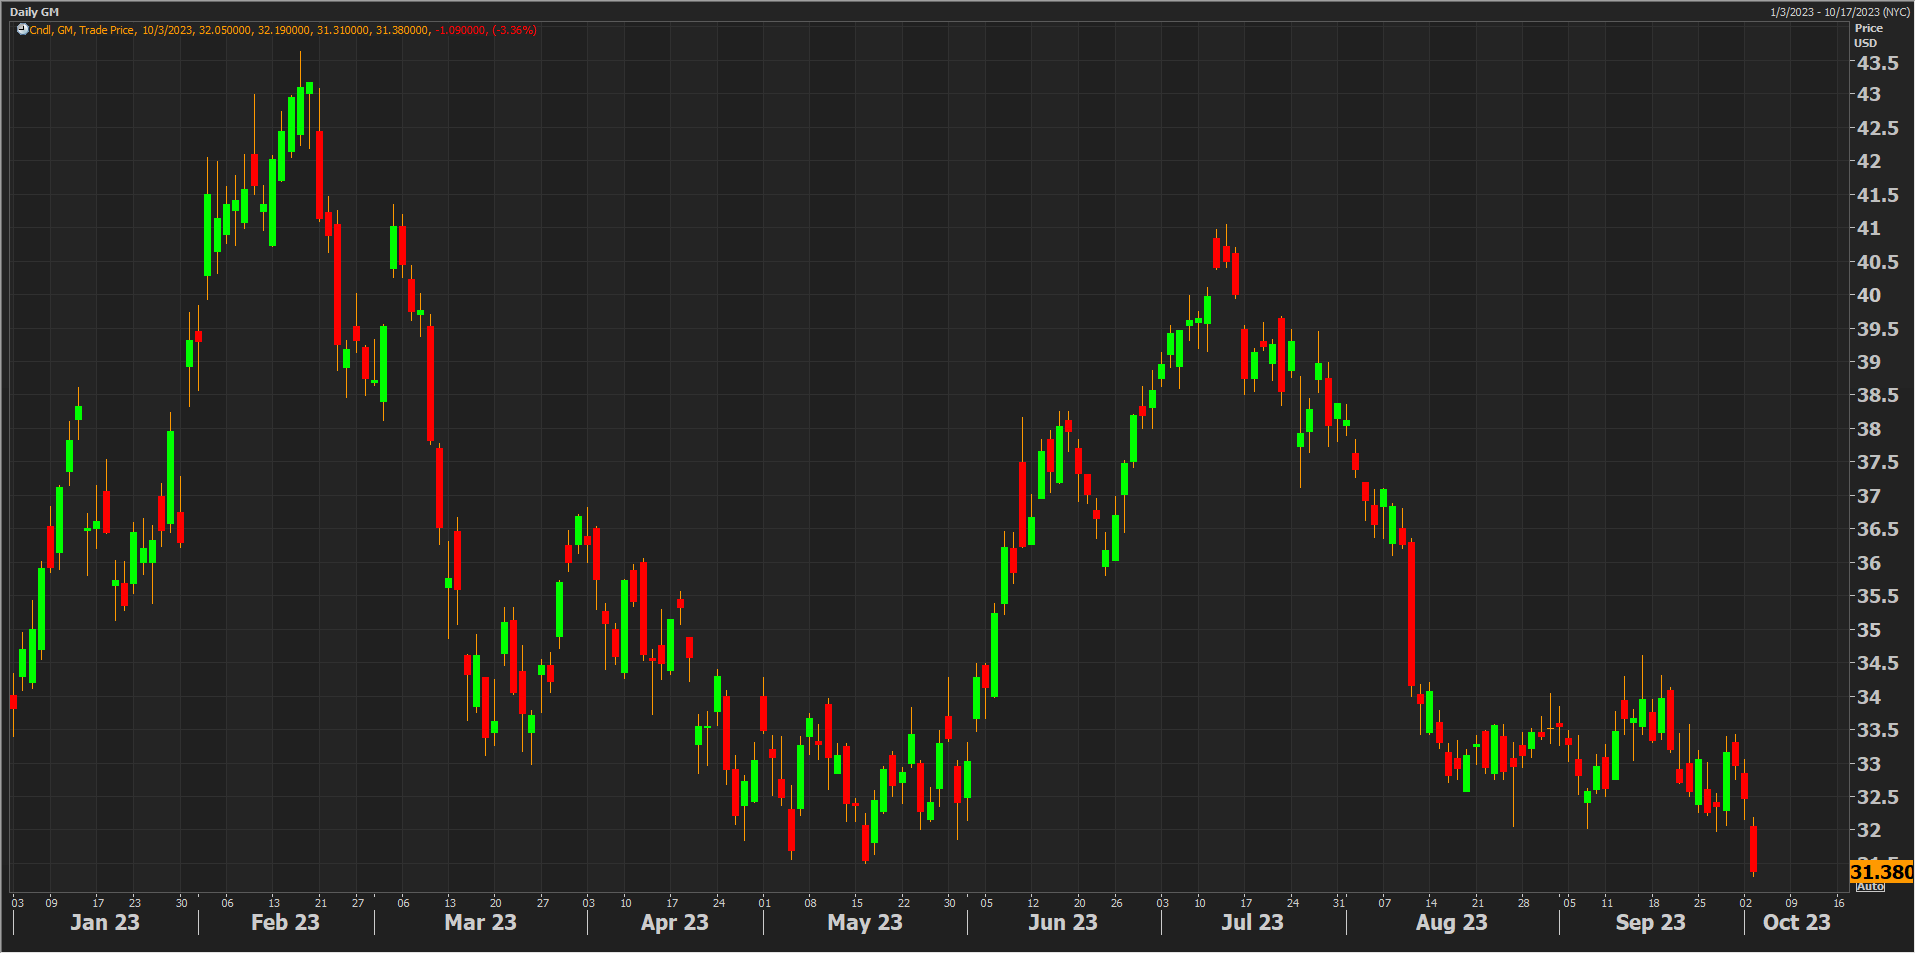This screenshot has height=954, width=1916.
Task: Toggle the Auto scale button on price axis
Action: [x=1870, y=887]
